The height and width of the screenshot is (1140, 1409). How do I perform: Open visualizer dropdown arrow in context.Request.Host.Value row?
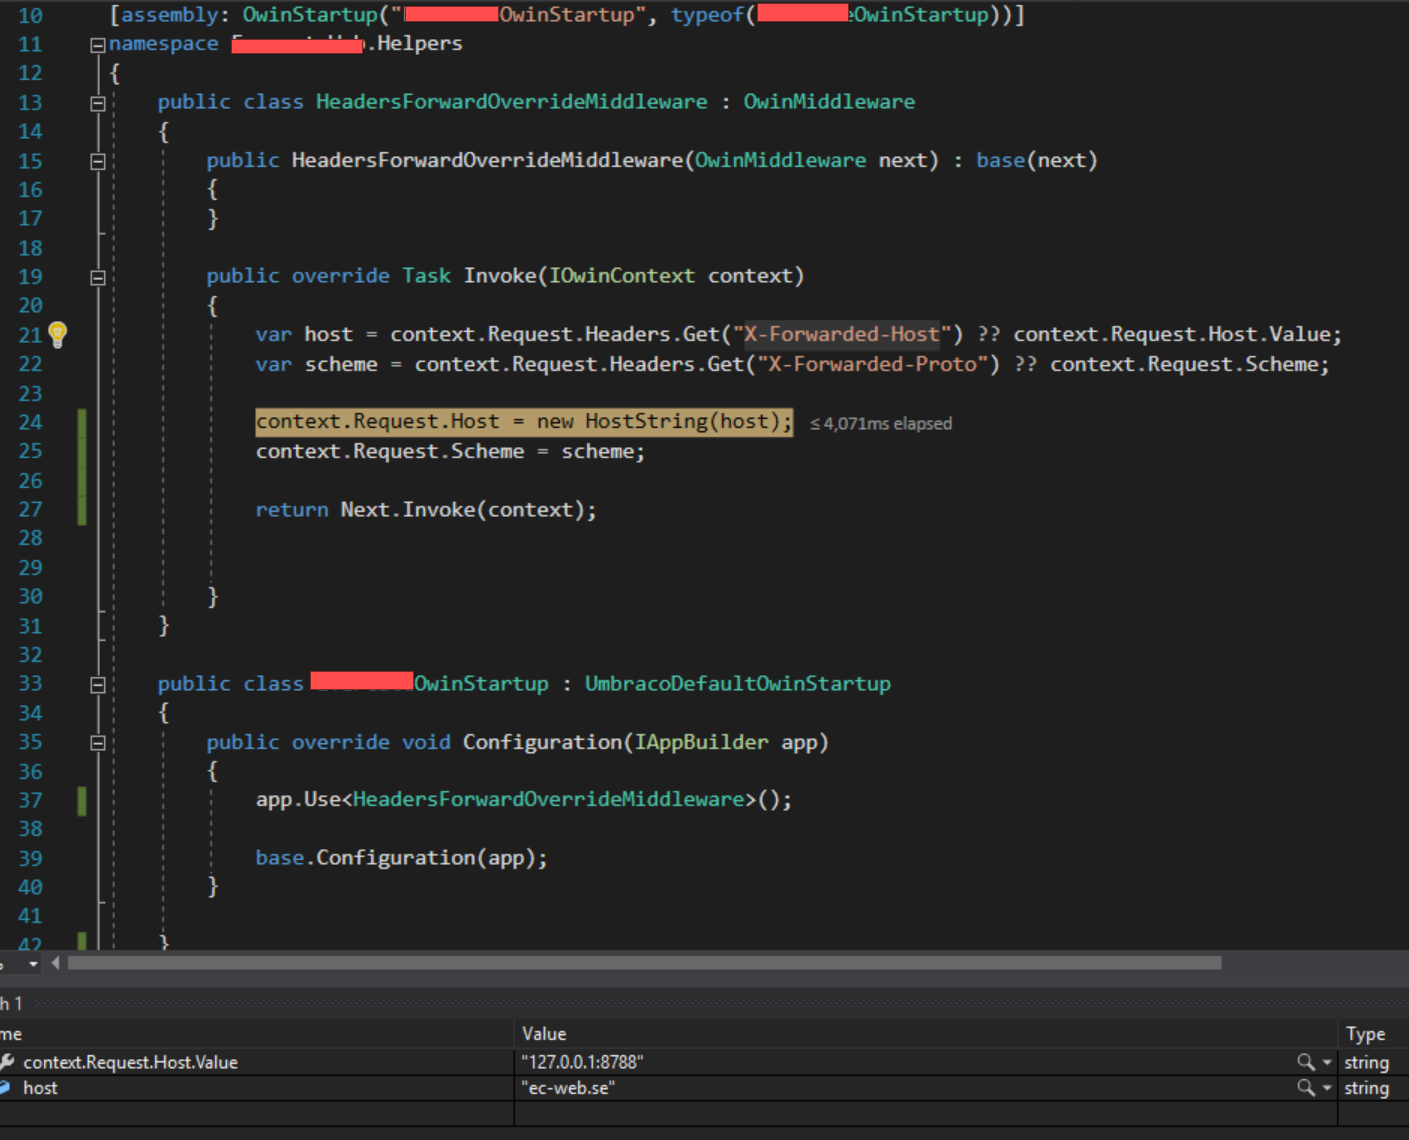1327,1062
